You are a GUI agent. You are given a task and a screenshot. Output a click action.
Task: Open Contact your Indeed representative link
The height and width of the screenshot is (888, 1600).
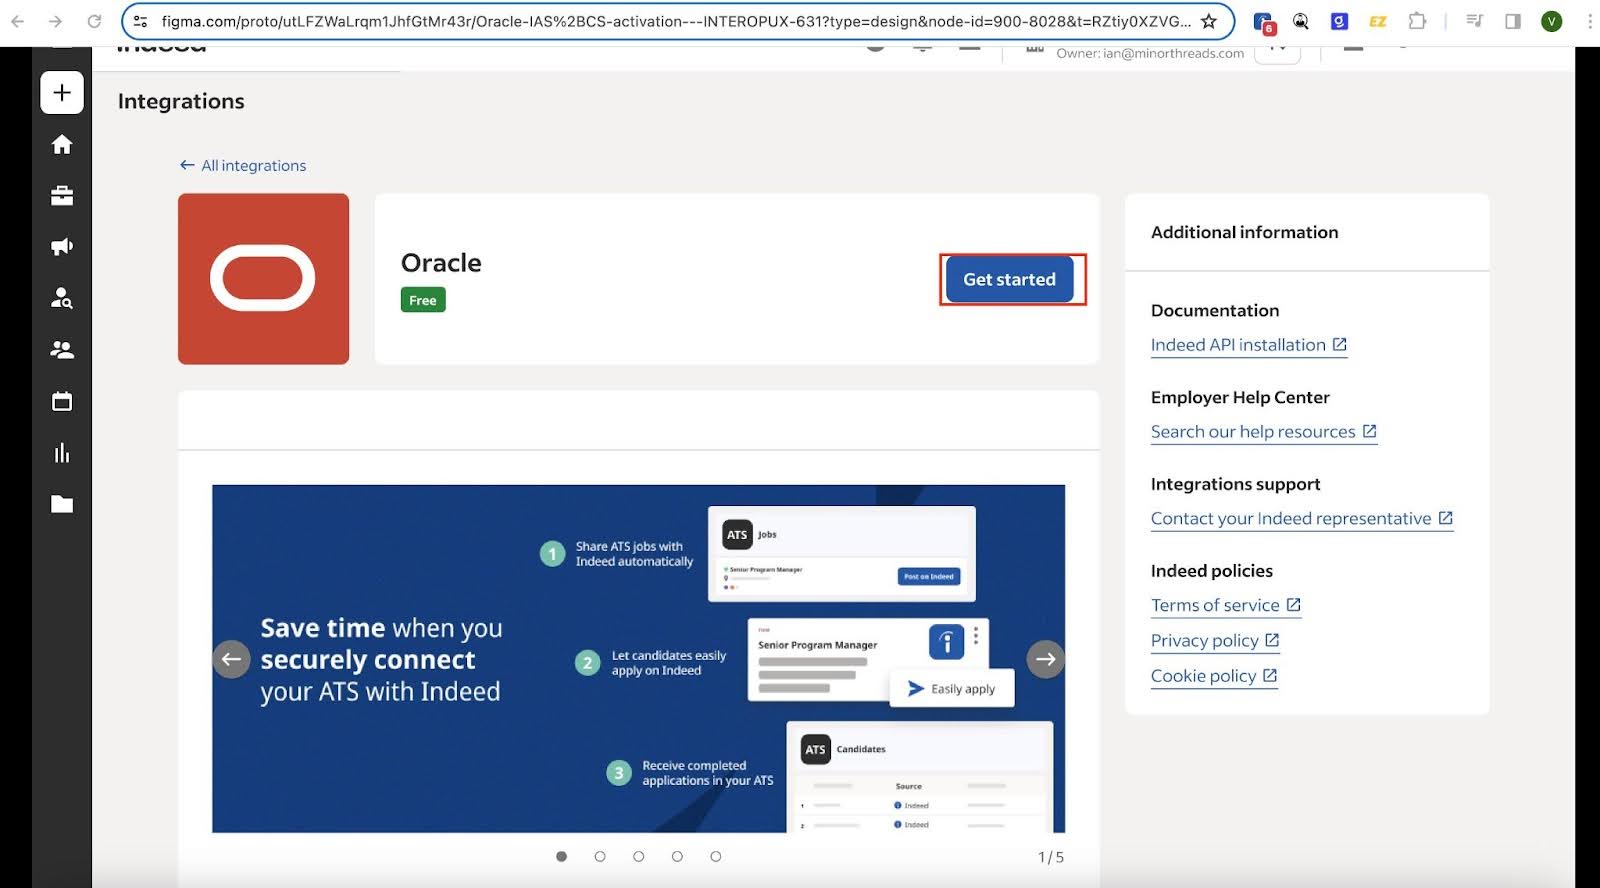[x=1301, y=518]
